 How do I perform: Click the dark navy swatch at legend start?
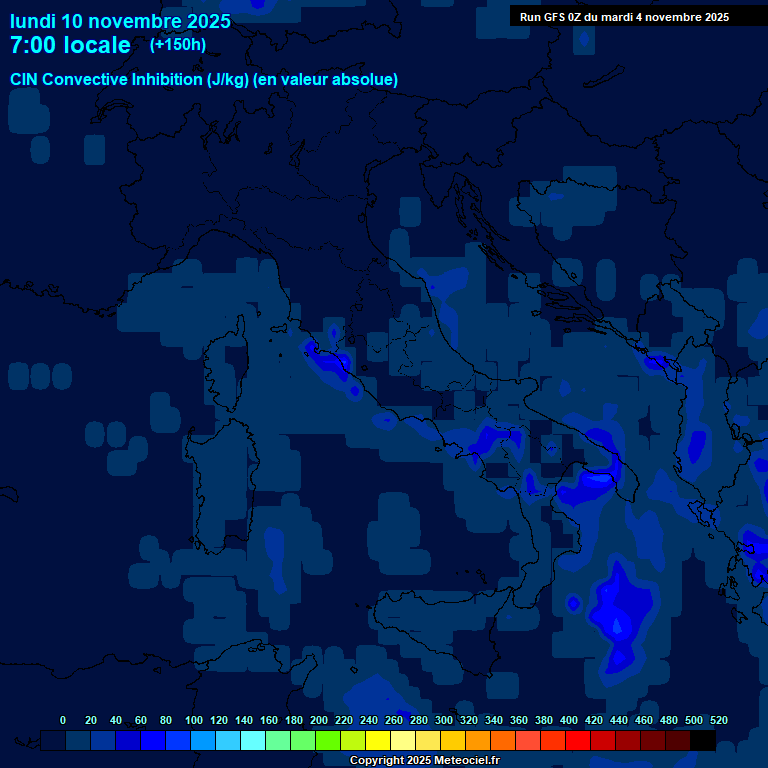(x=53, y=741)
